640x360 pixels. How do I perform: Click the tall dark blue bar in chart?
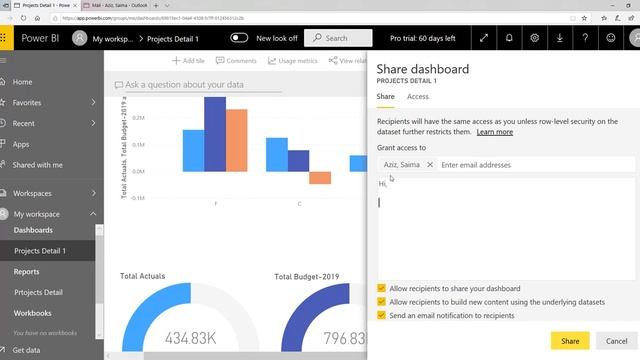coord(215,134)
